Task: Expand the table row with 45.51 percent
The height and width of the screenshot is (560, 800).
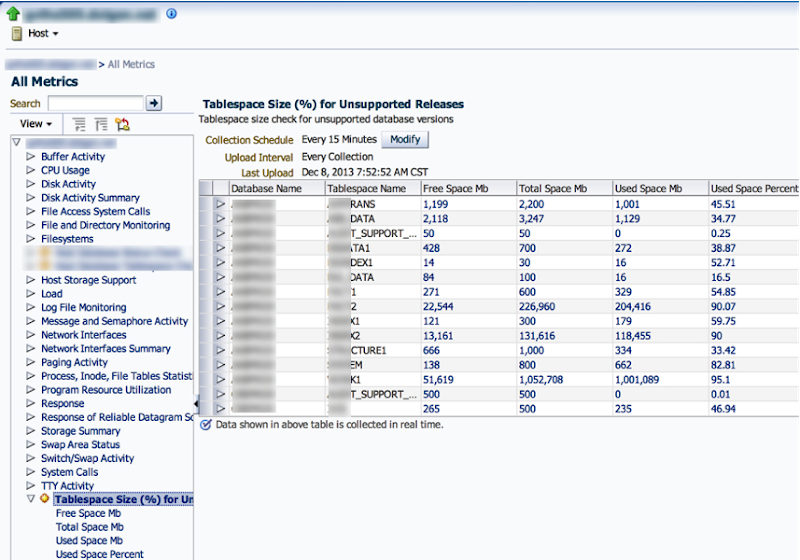Action: point(220,204)
